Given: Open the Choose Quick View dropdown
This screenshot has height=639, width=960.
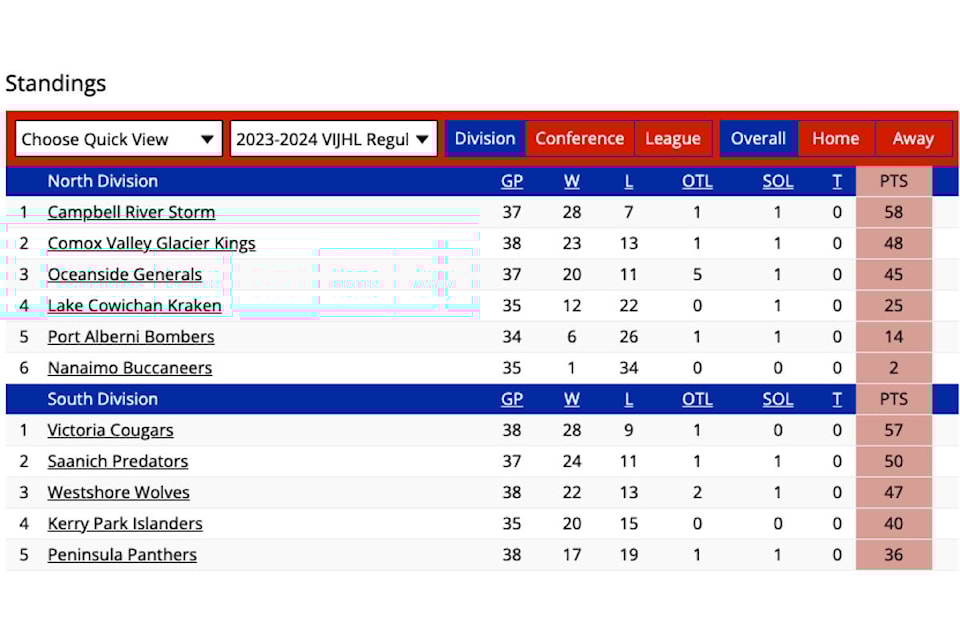Looking at the screenshot, I should point(119,139).
